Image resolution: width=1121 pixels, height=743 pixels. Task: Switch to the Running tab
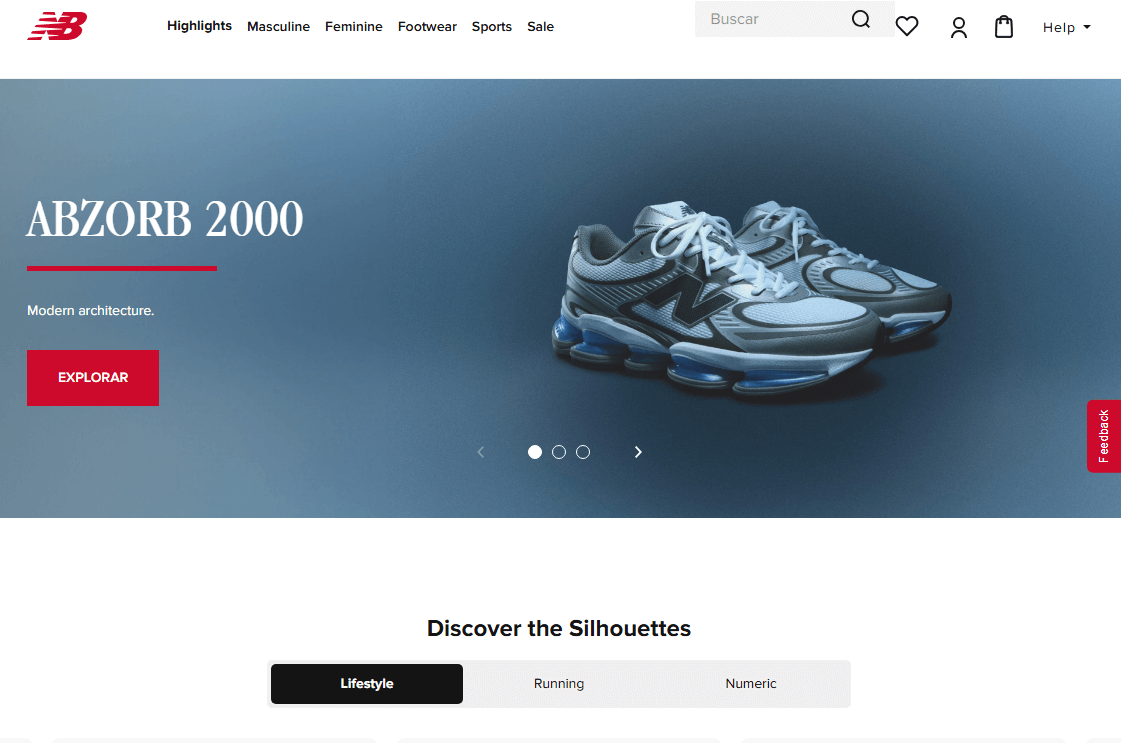click(x=559, y=684)
